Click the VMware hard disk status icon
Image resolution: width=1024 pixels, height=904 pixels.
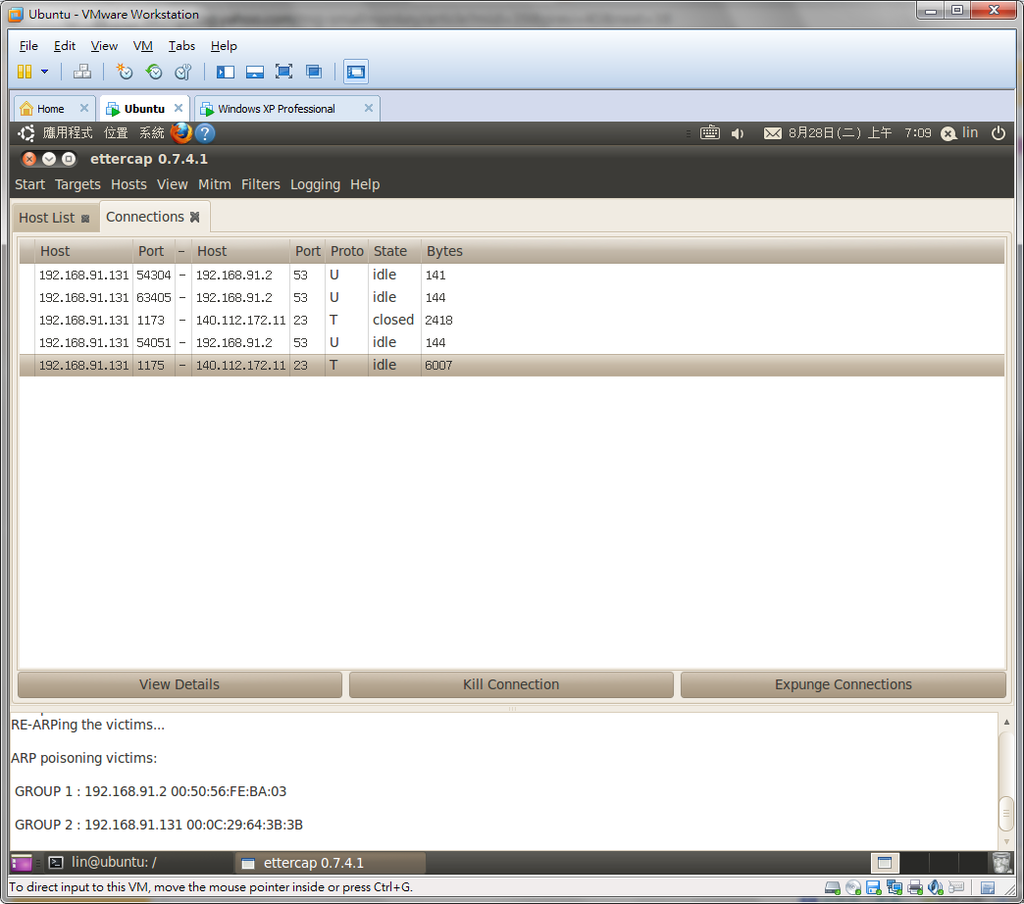click(832, 888)
